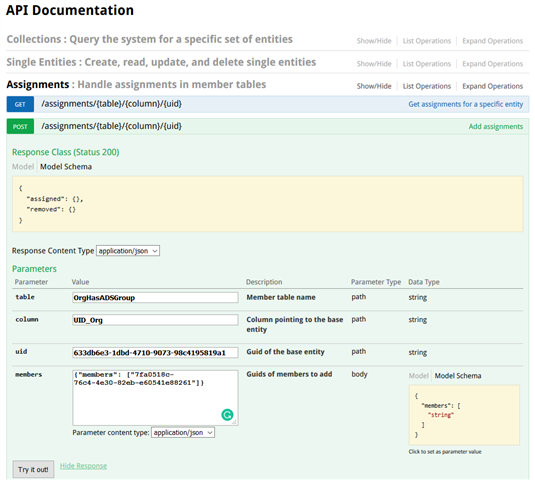Click the table parameter input field
This screenshot has height=480, width=535.
point(155,297)
